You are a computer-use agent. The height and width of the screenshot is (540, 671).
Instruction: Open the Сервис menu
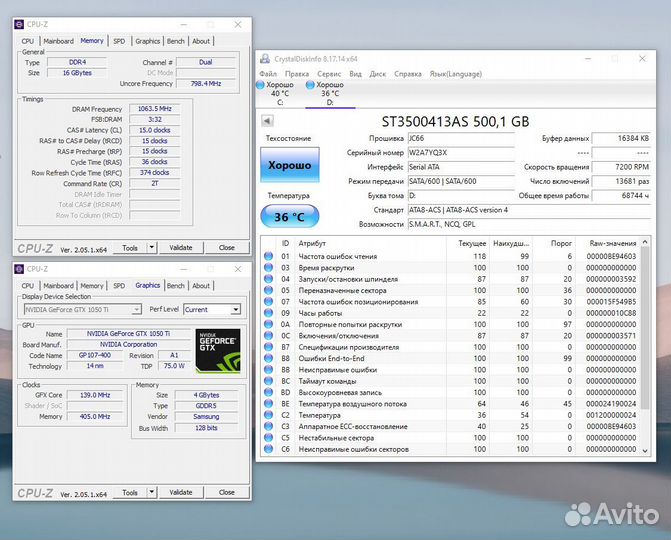point(329,74)
